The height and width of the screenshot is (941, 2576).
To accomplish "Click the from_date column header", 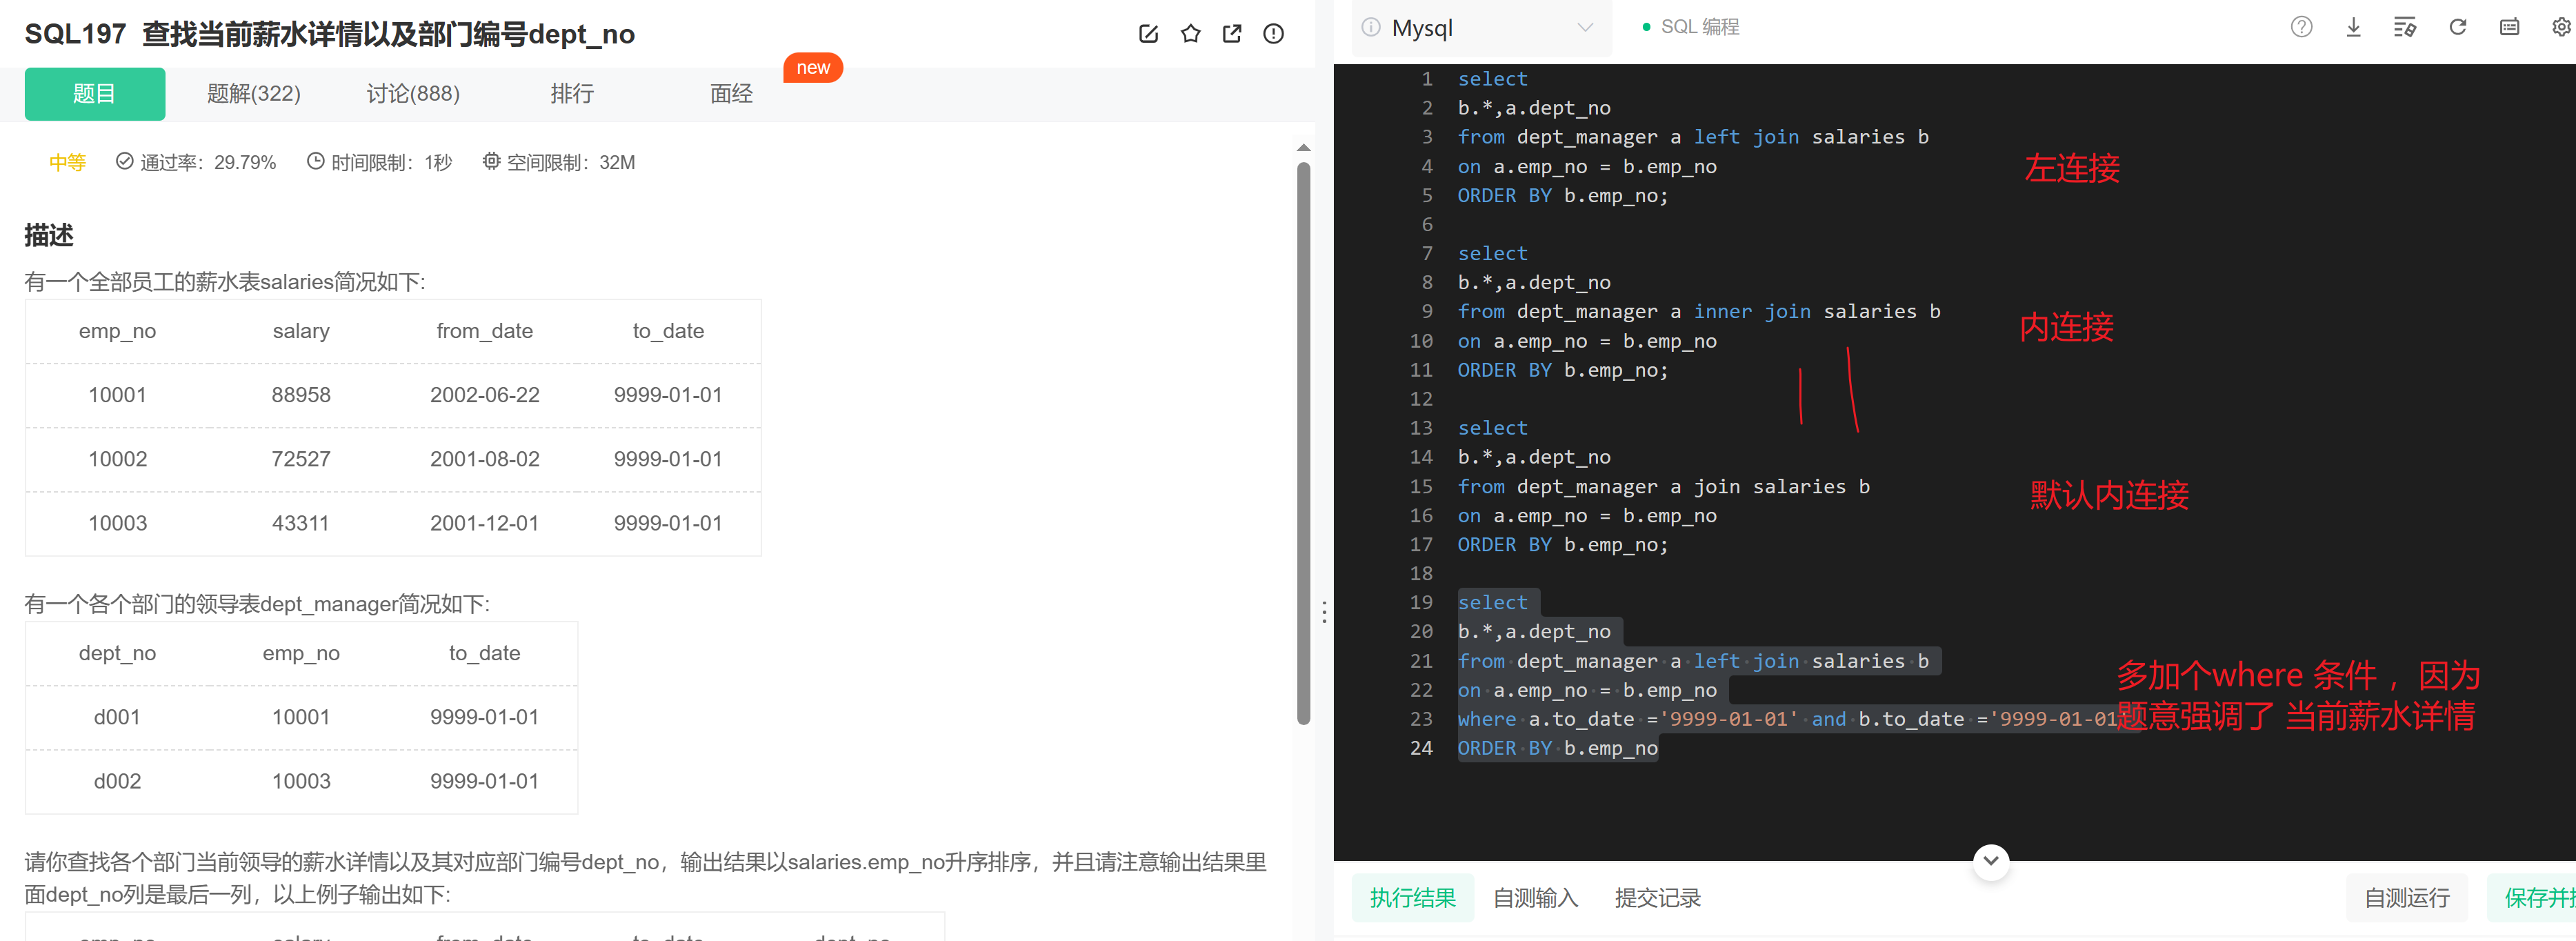I will pos(485,331).
